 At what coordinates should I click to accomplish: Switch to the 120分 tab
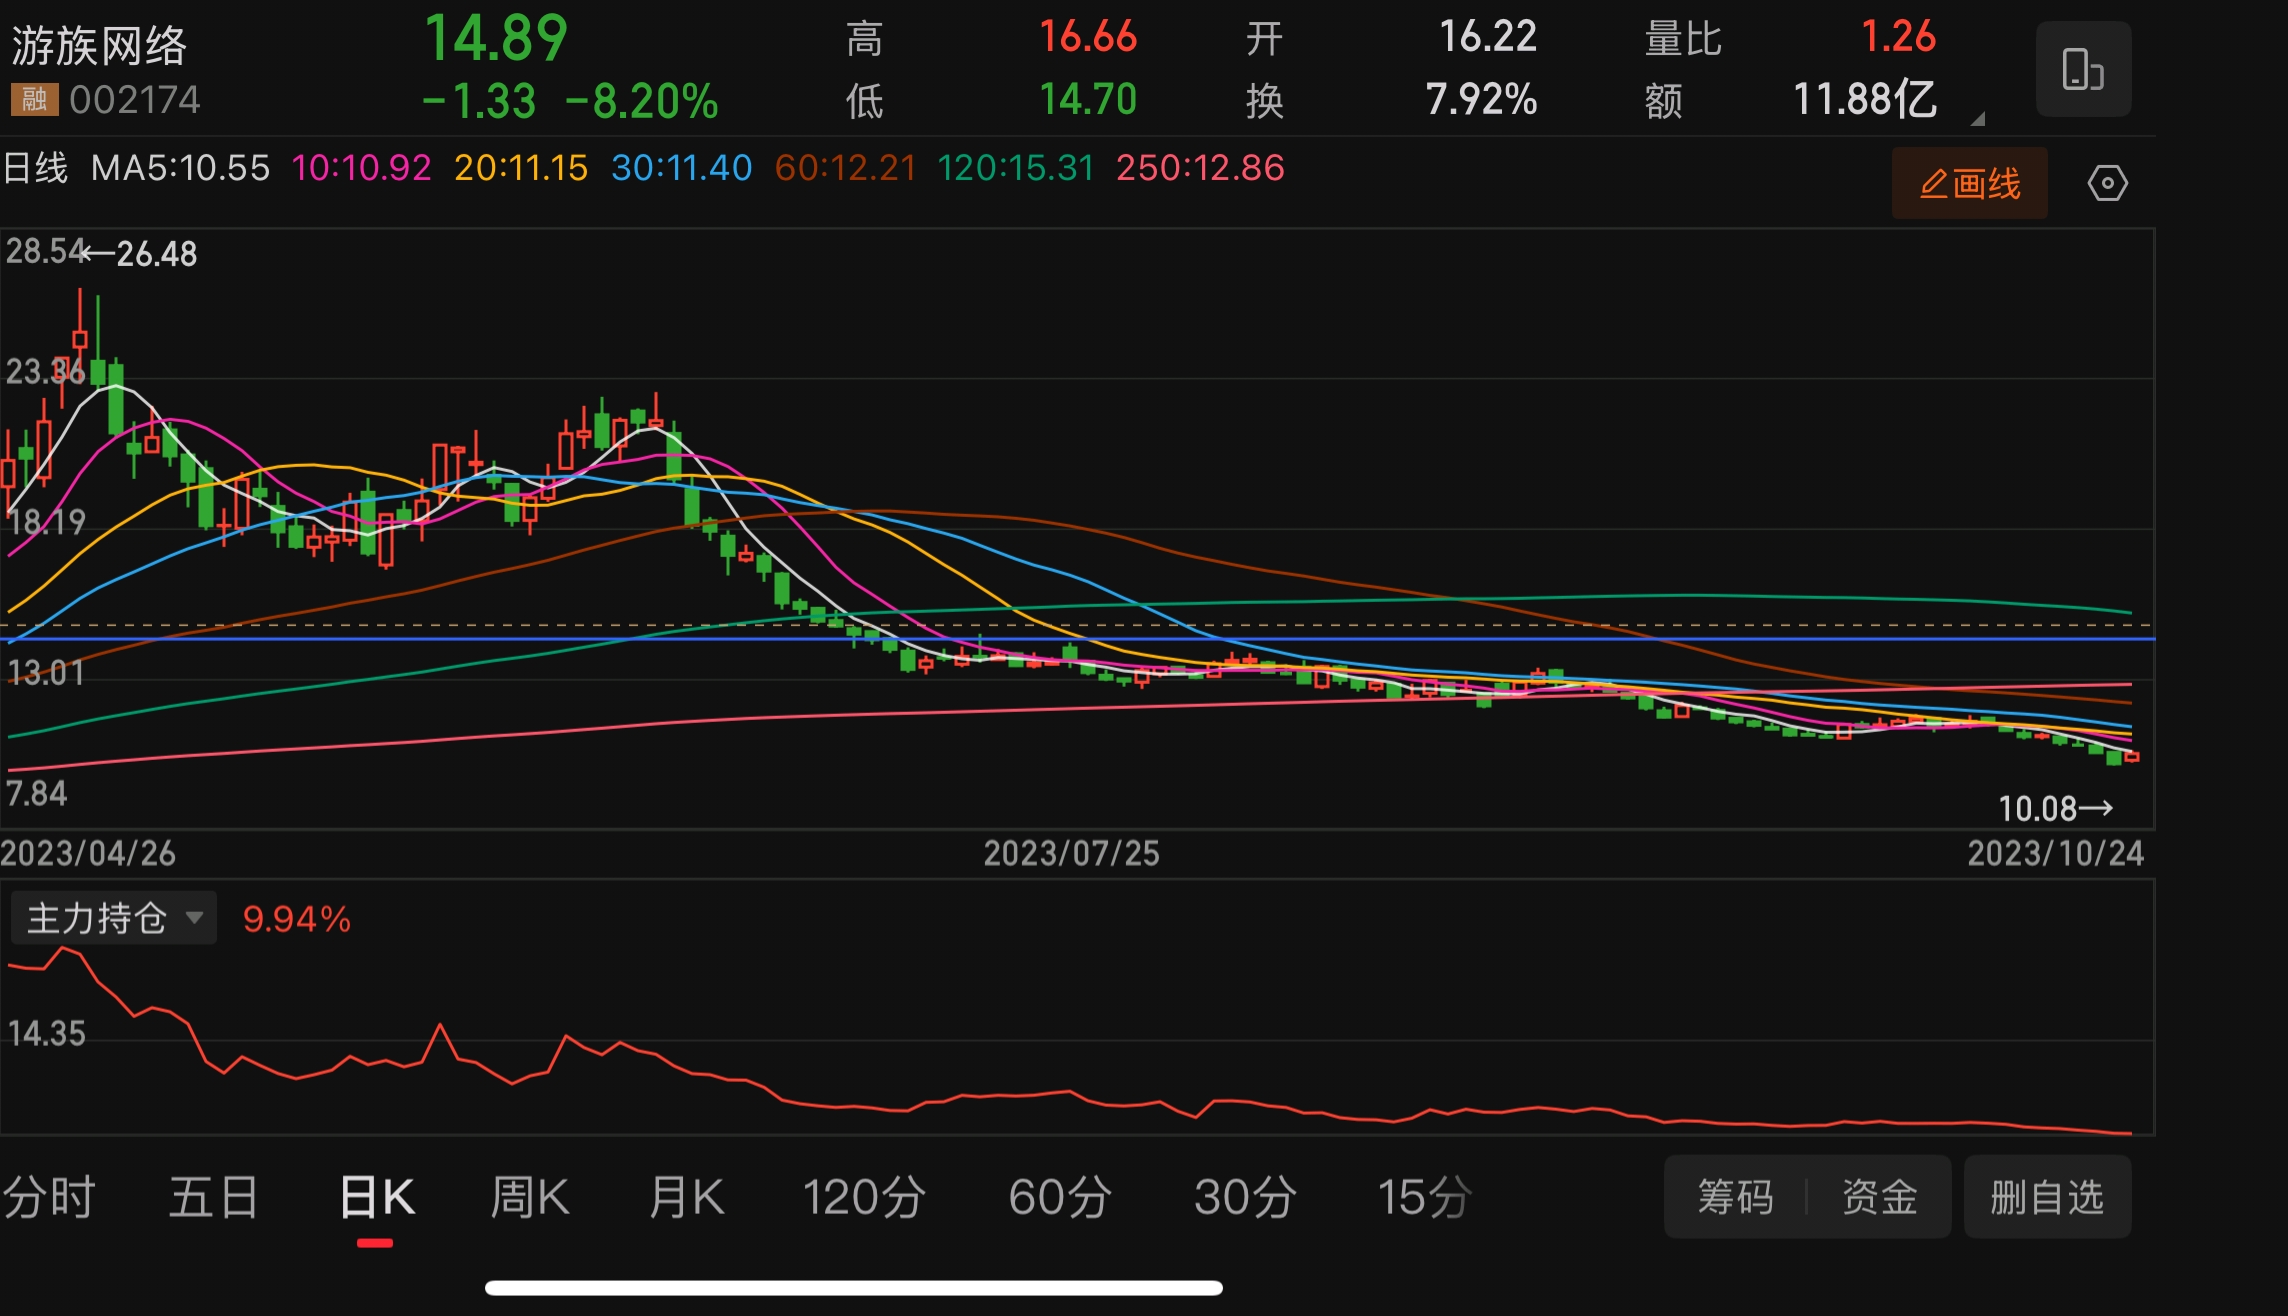coord(864,1197)
